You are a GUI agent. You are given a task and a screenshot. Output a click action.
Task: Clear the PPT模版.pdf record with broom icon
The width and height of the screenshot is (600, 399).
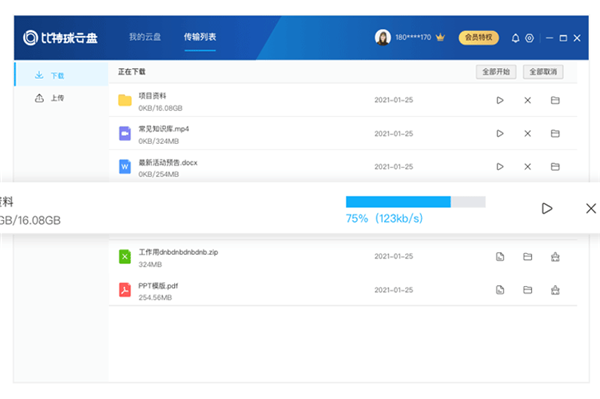coord(555,290)
